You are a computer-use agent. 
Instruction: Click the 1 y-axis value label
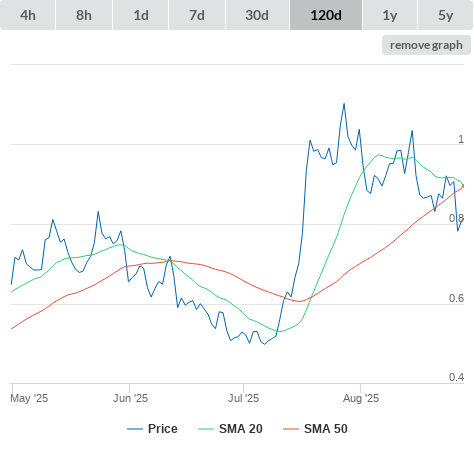tap(461, 139)
